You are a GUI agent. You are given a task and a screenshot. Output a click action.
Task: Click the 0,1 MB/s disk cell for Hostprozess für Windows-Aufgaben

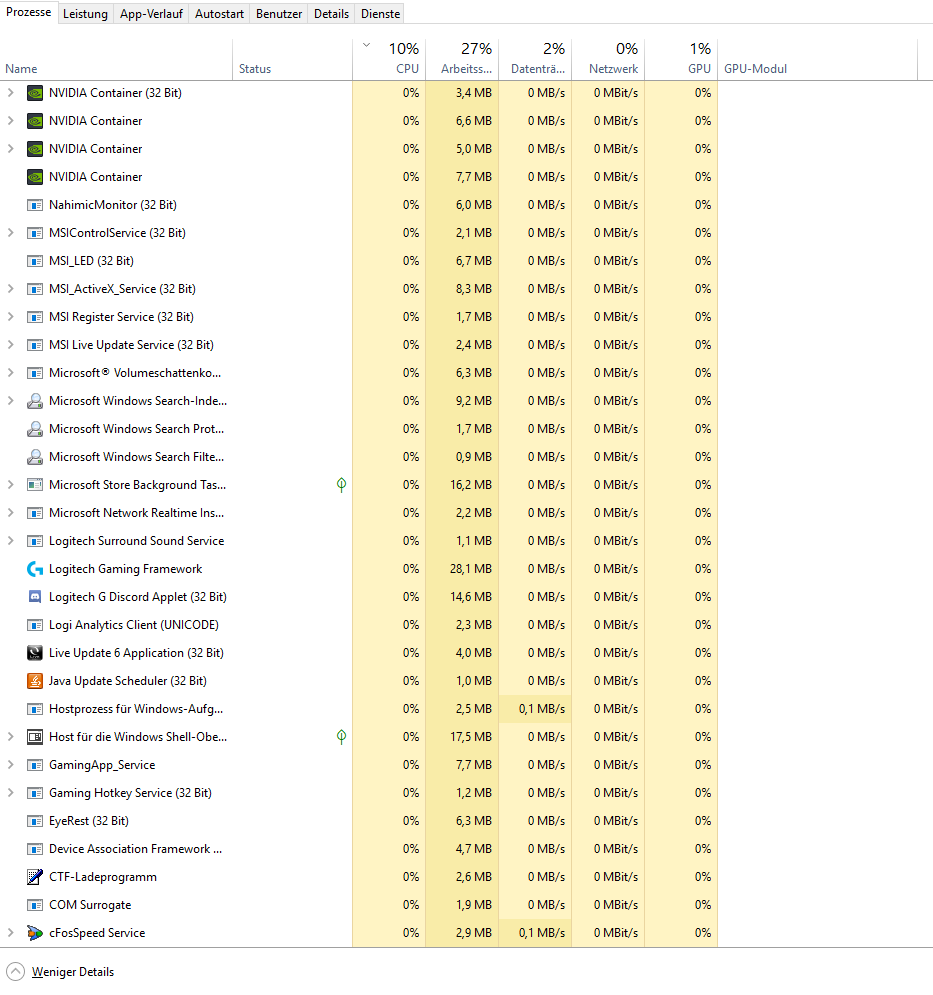tap(535, 709)
